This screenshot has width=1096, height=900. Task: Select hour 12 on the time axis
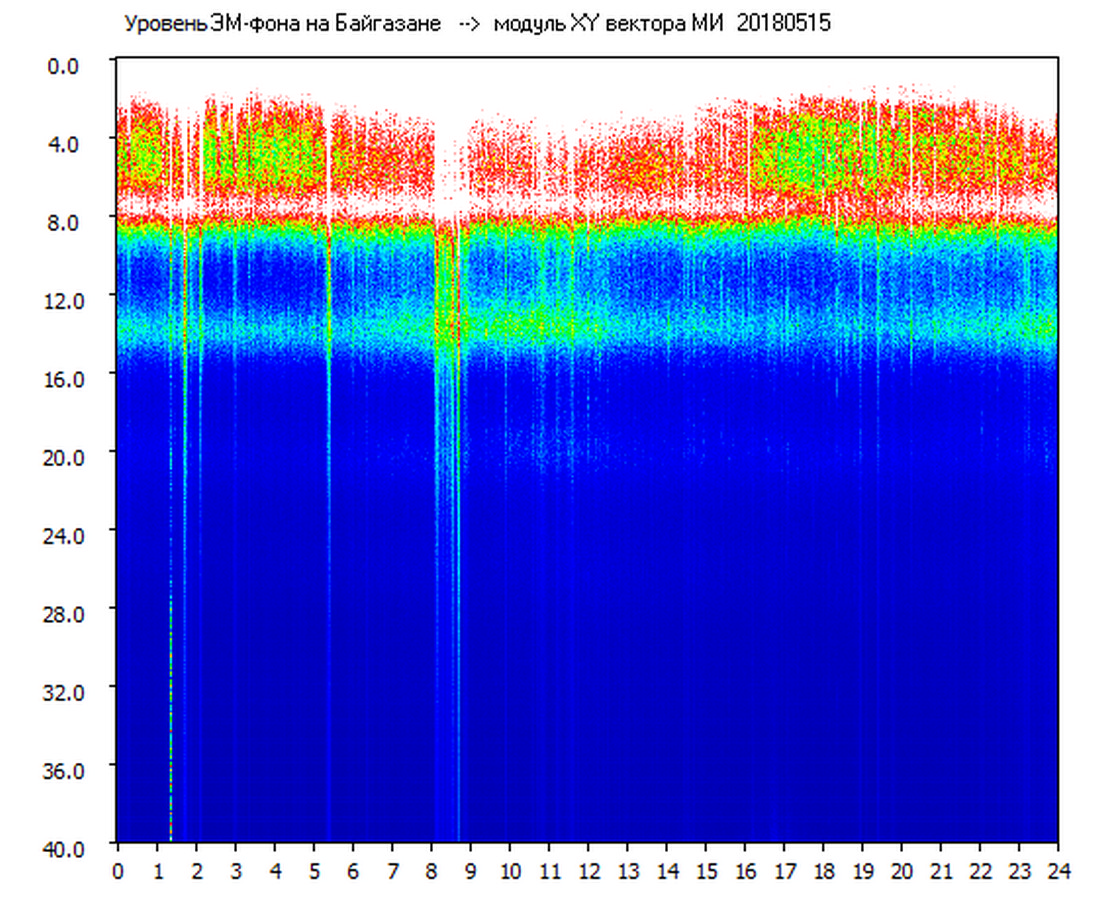pyautogui.click(x=588, y=871)
